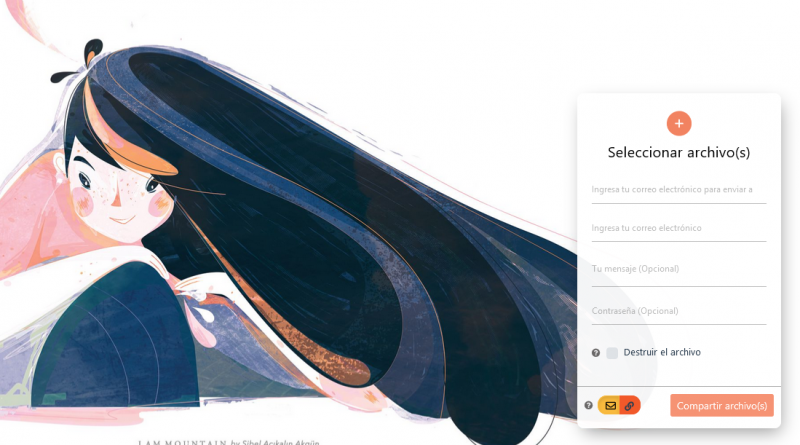Click the Destruir el archivo label text
This screenshot has height=445, width=800.
pyautogui.click(x=662, y=352)
